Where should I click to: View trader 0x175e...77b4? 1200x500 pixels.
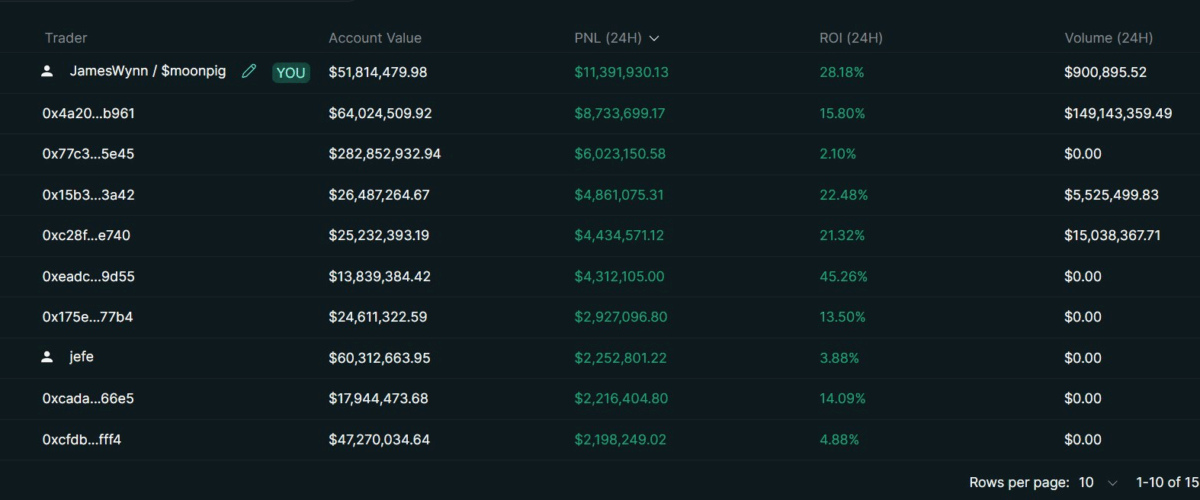(87, 317)
